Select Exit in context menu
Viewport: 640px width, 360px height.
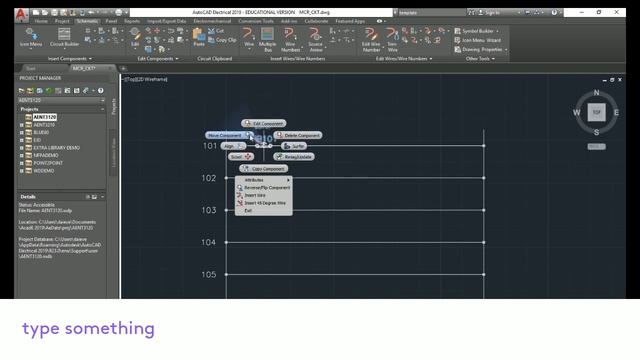(x=264, y=211)
